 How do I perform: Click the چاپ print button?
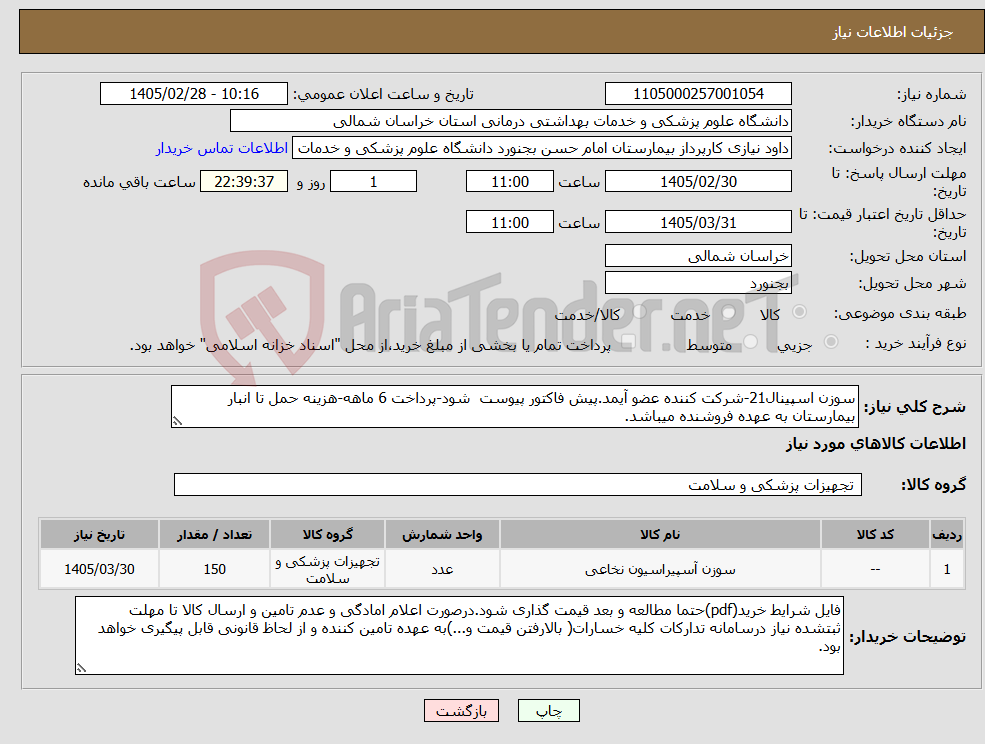[548, 711]
